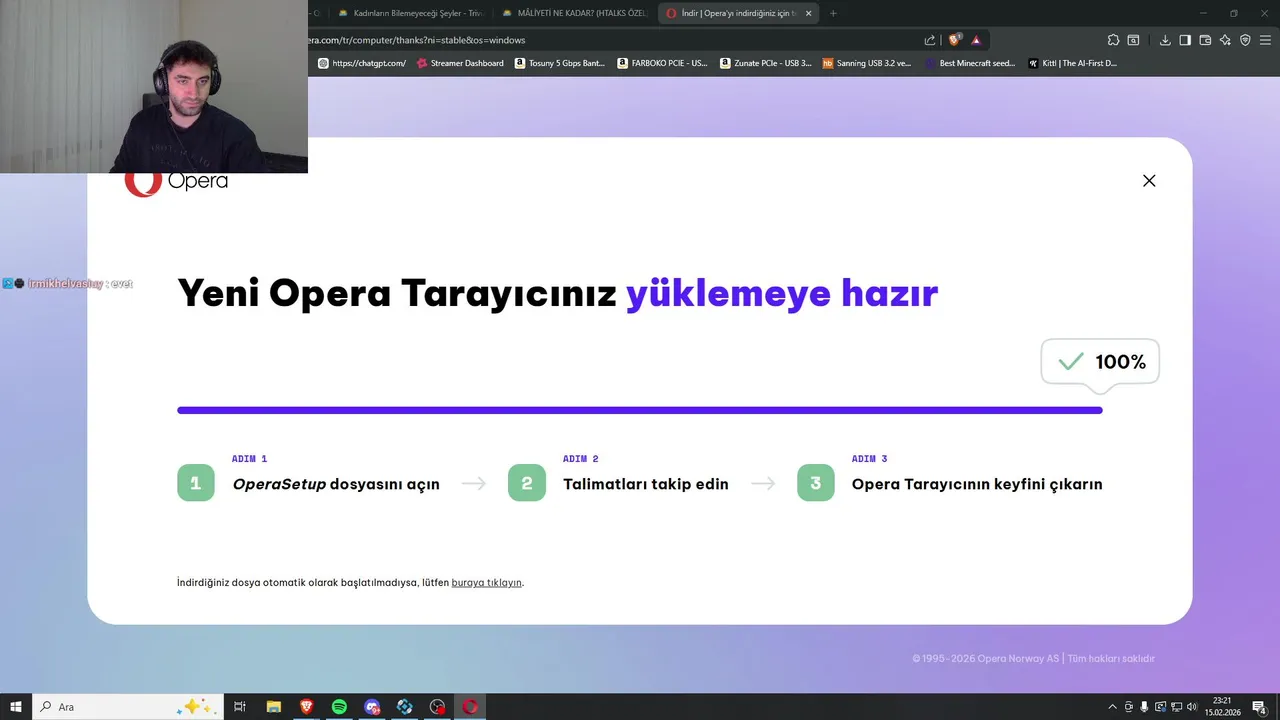Show hidden system tray icons chevron
Screen dimensions: 1280x720
(1112, 707)
